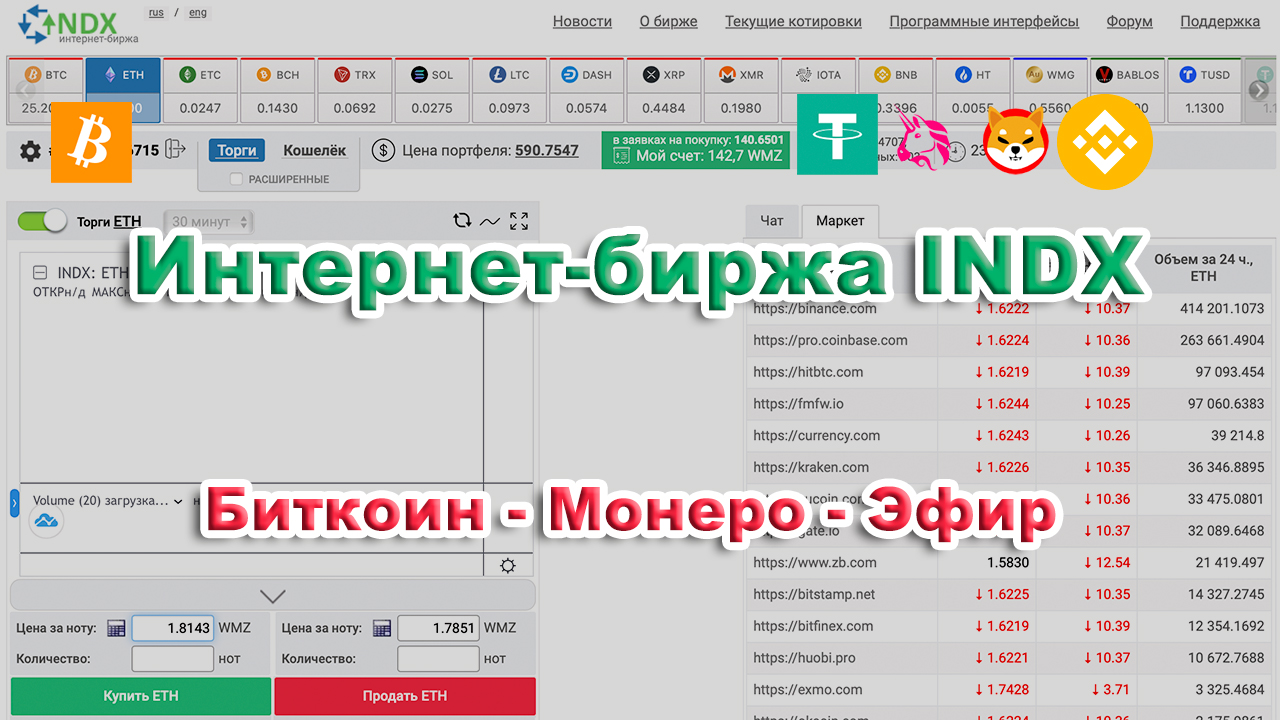Viewport: 1280px width, 720px height.
Task: Open the Кошелёк section
Action: (314, 150)
